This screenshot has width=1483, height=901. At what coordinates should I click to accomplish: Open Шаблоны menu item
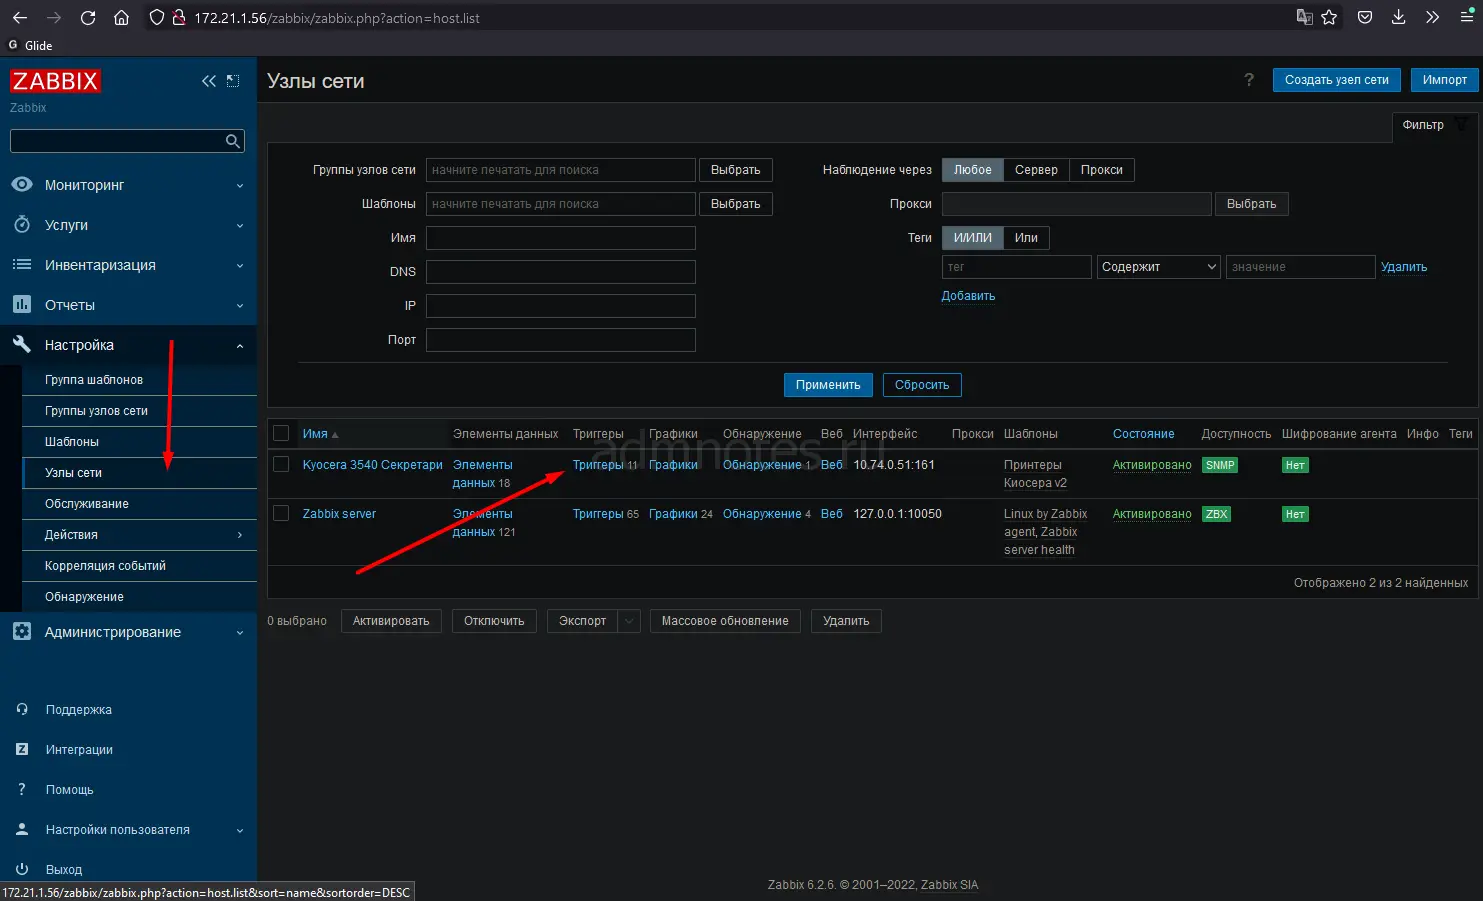click(x=139, y=442)
